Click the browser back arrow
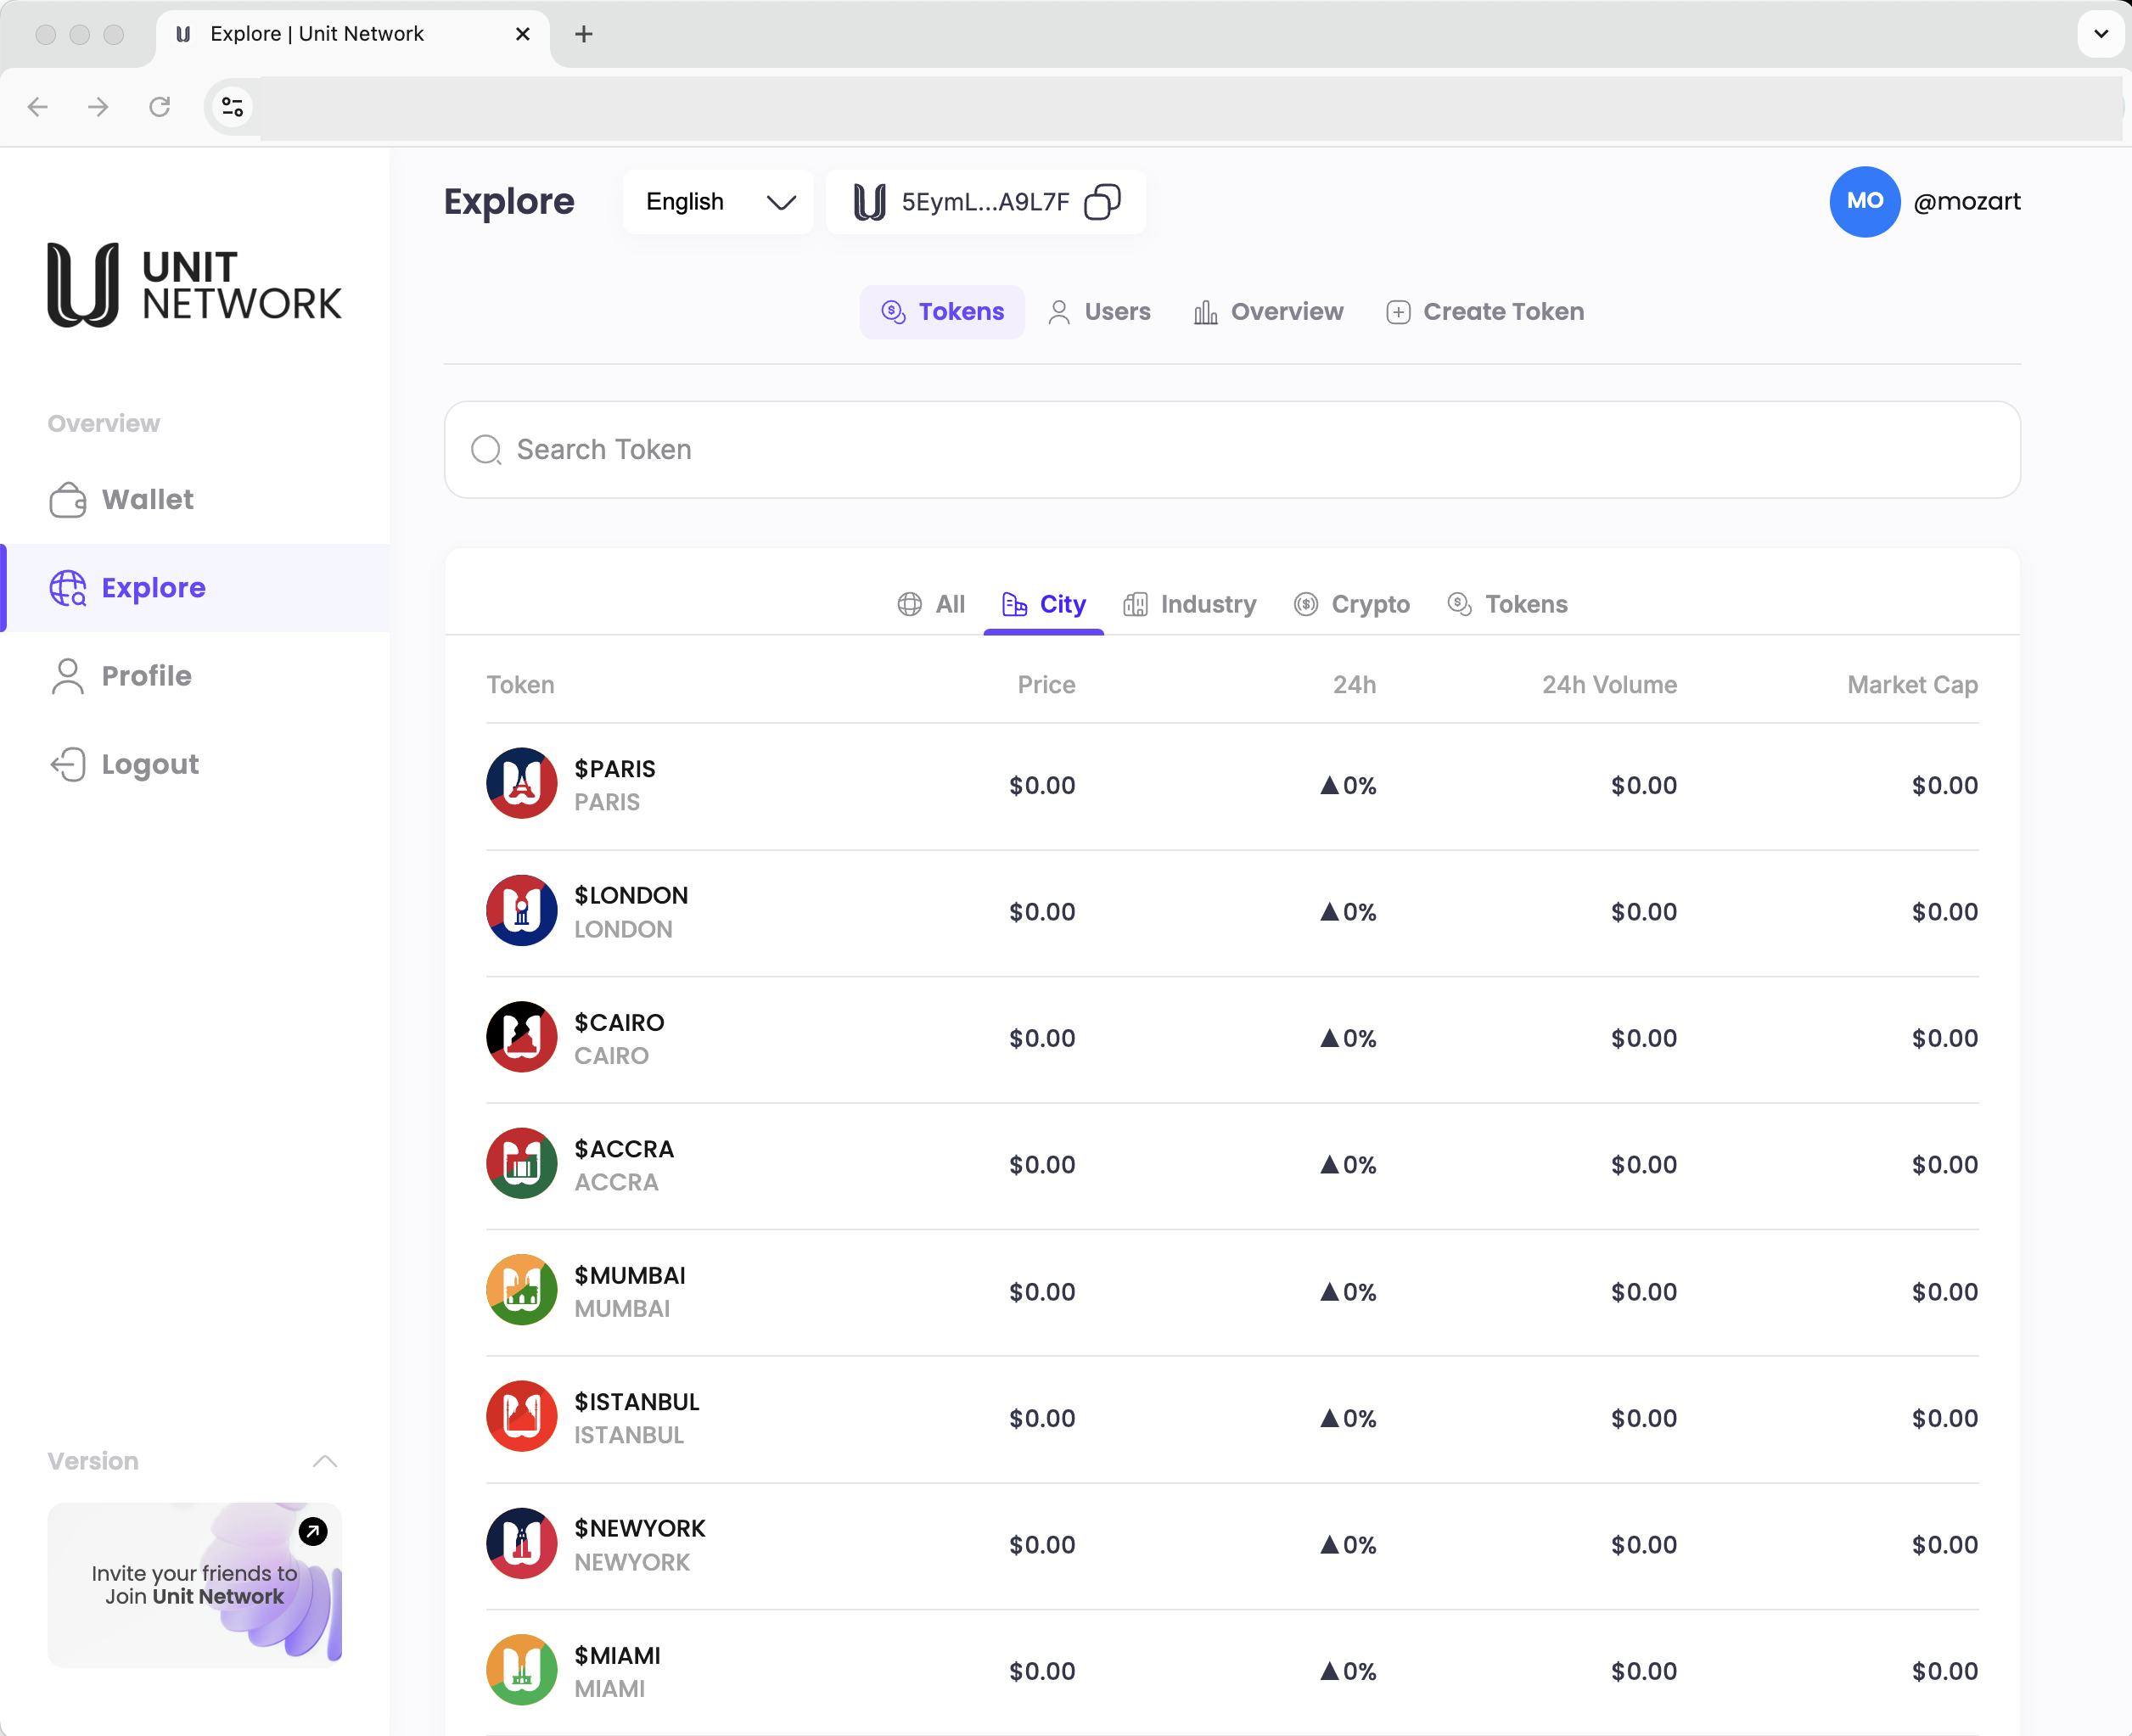Image resolution: width=2132 pixels, height=1736 pixels. (38, 107)
